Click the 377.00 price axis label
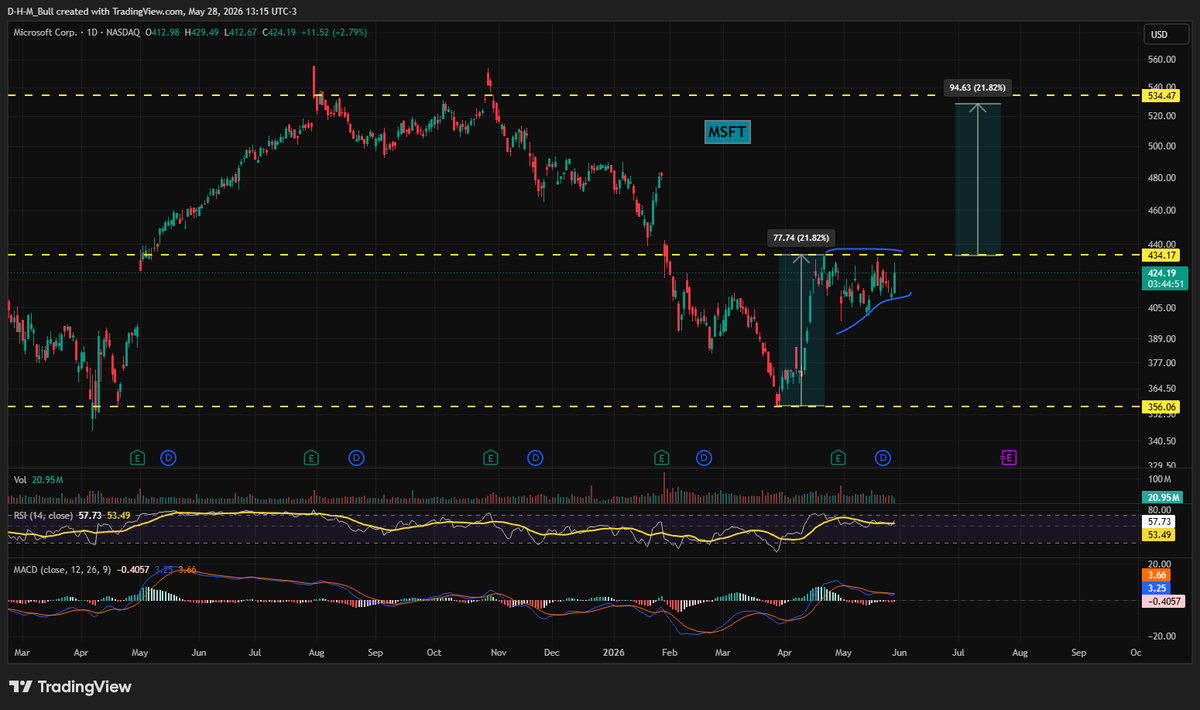Image resolution: width=1200 pixels, height=710 pixels. [1161, 363]
